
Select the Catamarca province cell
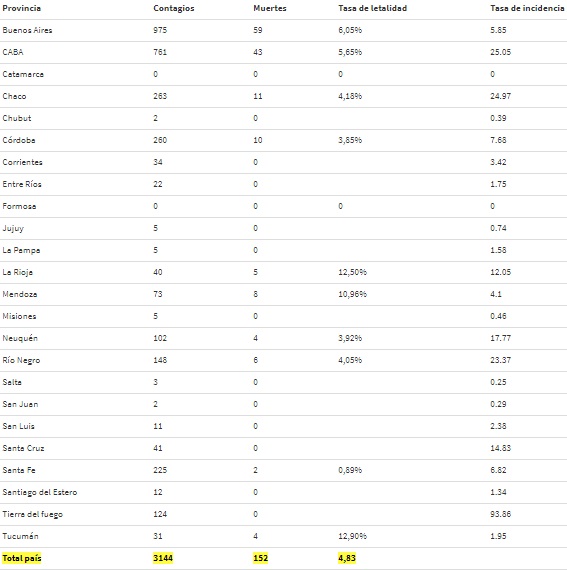(x=23, y=74)
